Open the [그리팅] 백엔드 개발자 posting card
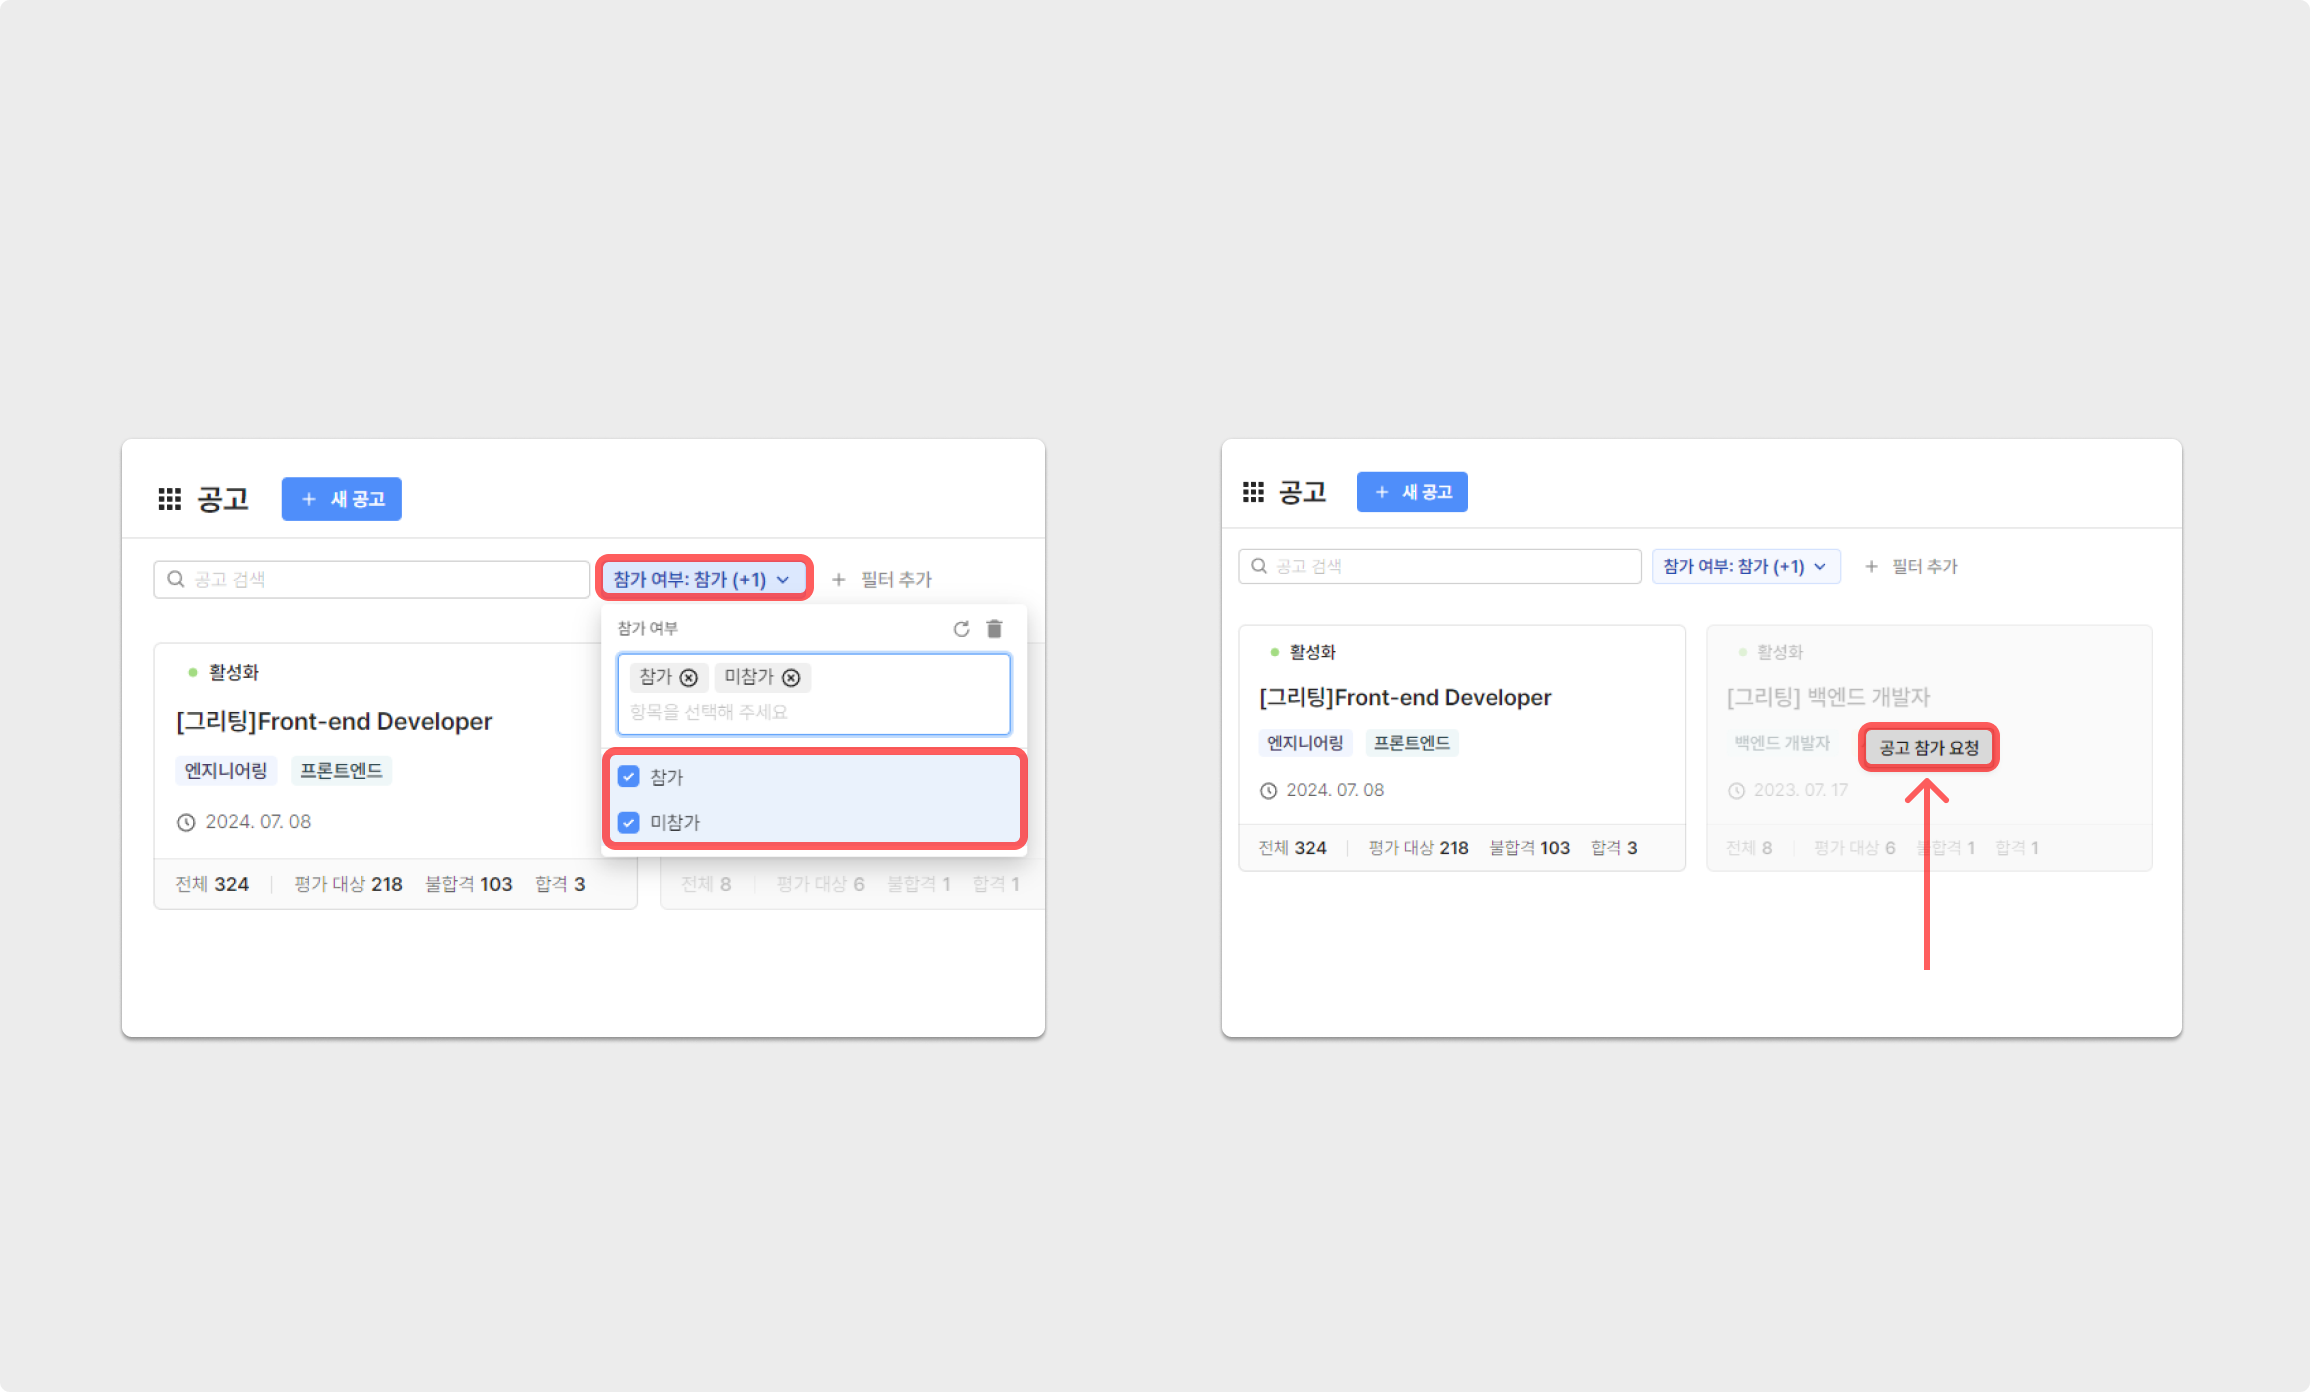 point(1828,697)
